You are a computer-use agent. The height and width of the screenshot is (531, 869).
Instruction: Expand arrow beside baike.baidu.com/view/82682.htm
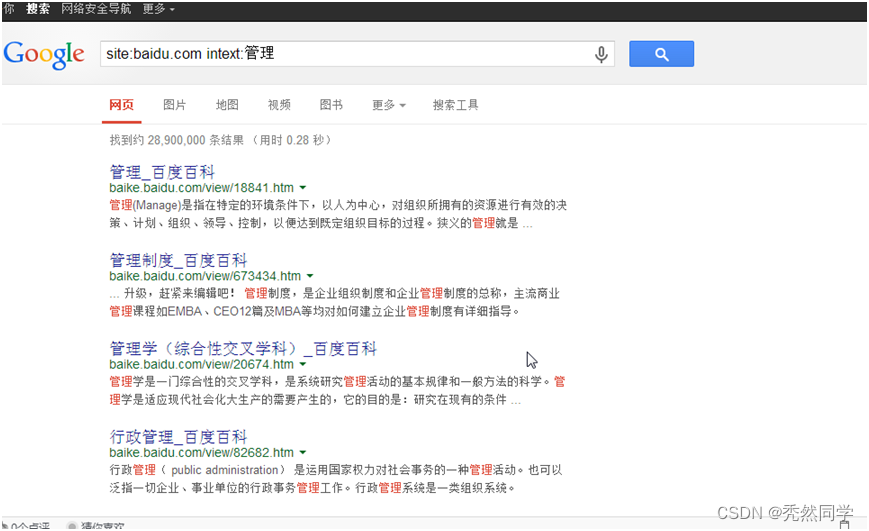point(303,452)
